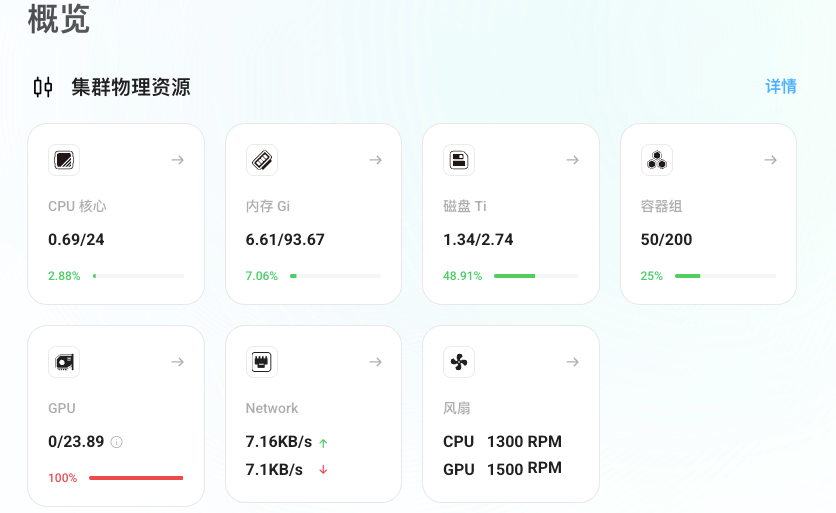Screen dimensions: 836x513
Task: Click the 100% percentage text
Action: click(62, 478)
